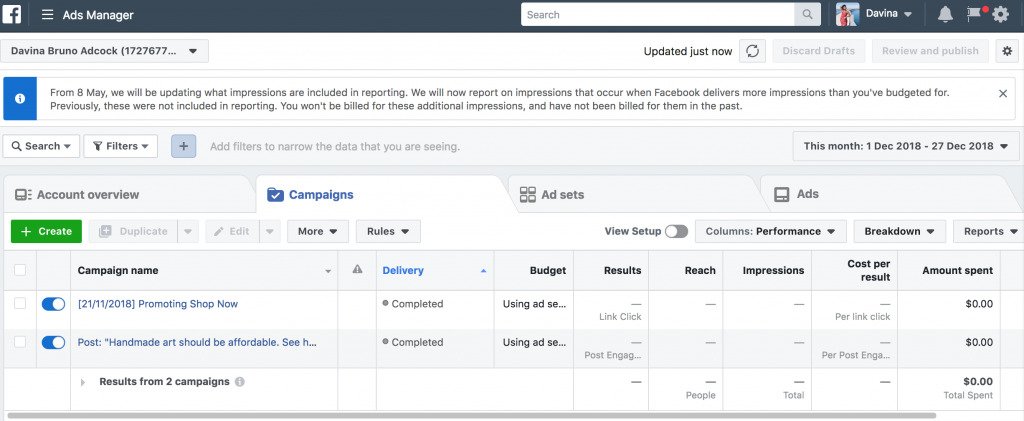Open the Duplicate options arrow
This screenshot has height=421, width=1024.
tap(187, 231)
